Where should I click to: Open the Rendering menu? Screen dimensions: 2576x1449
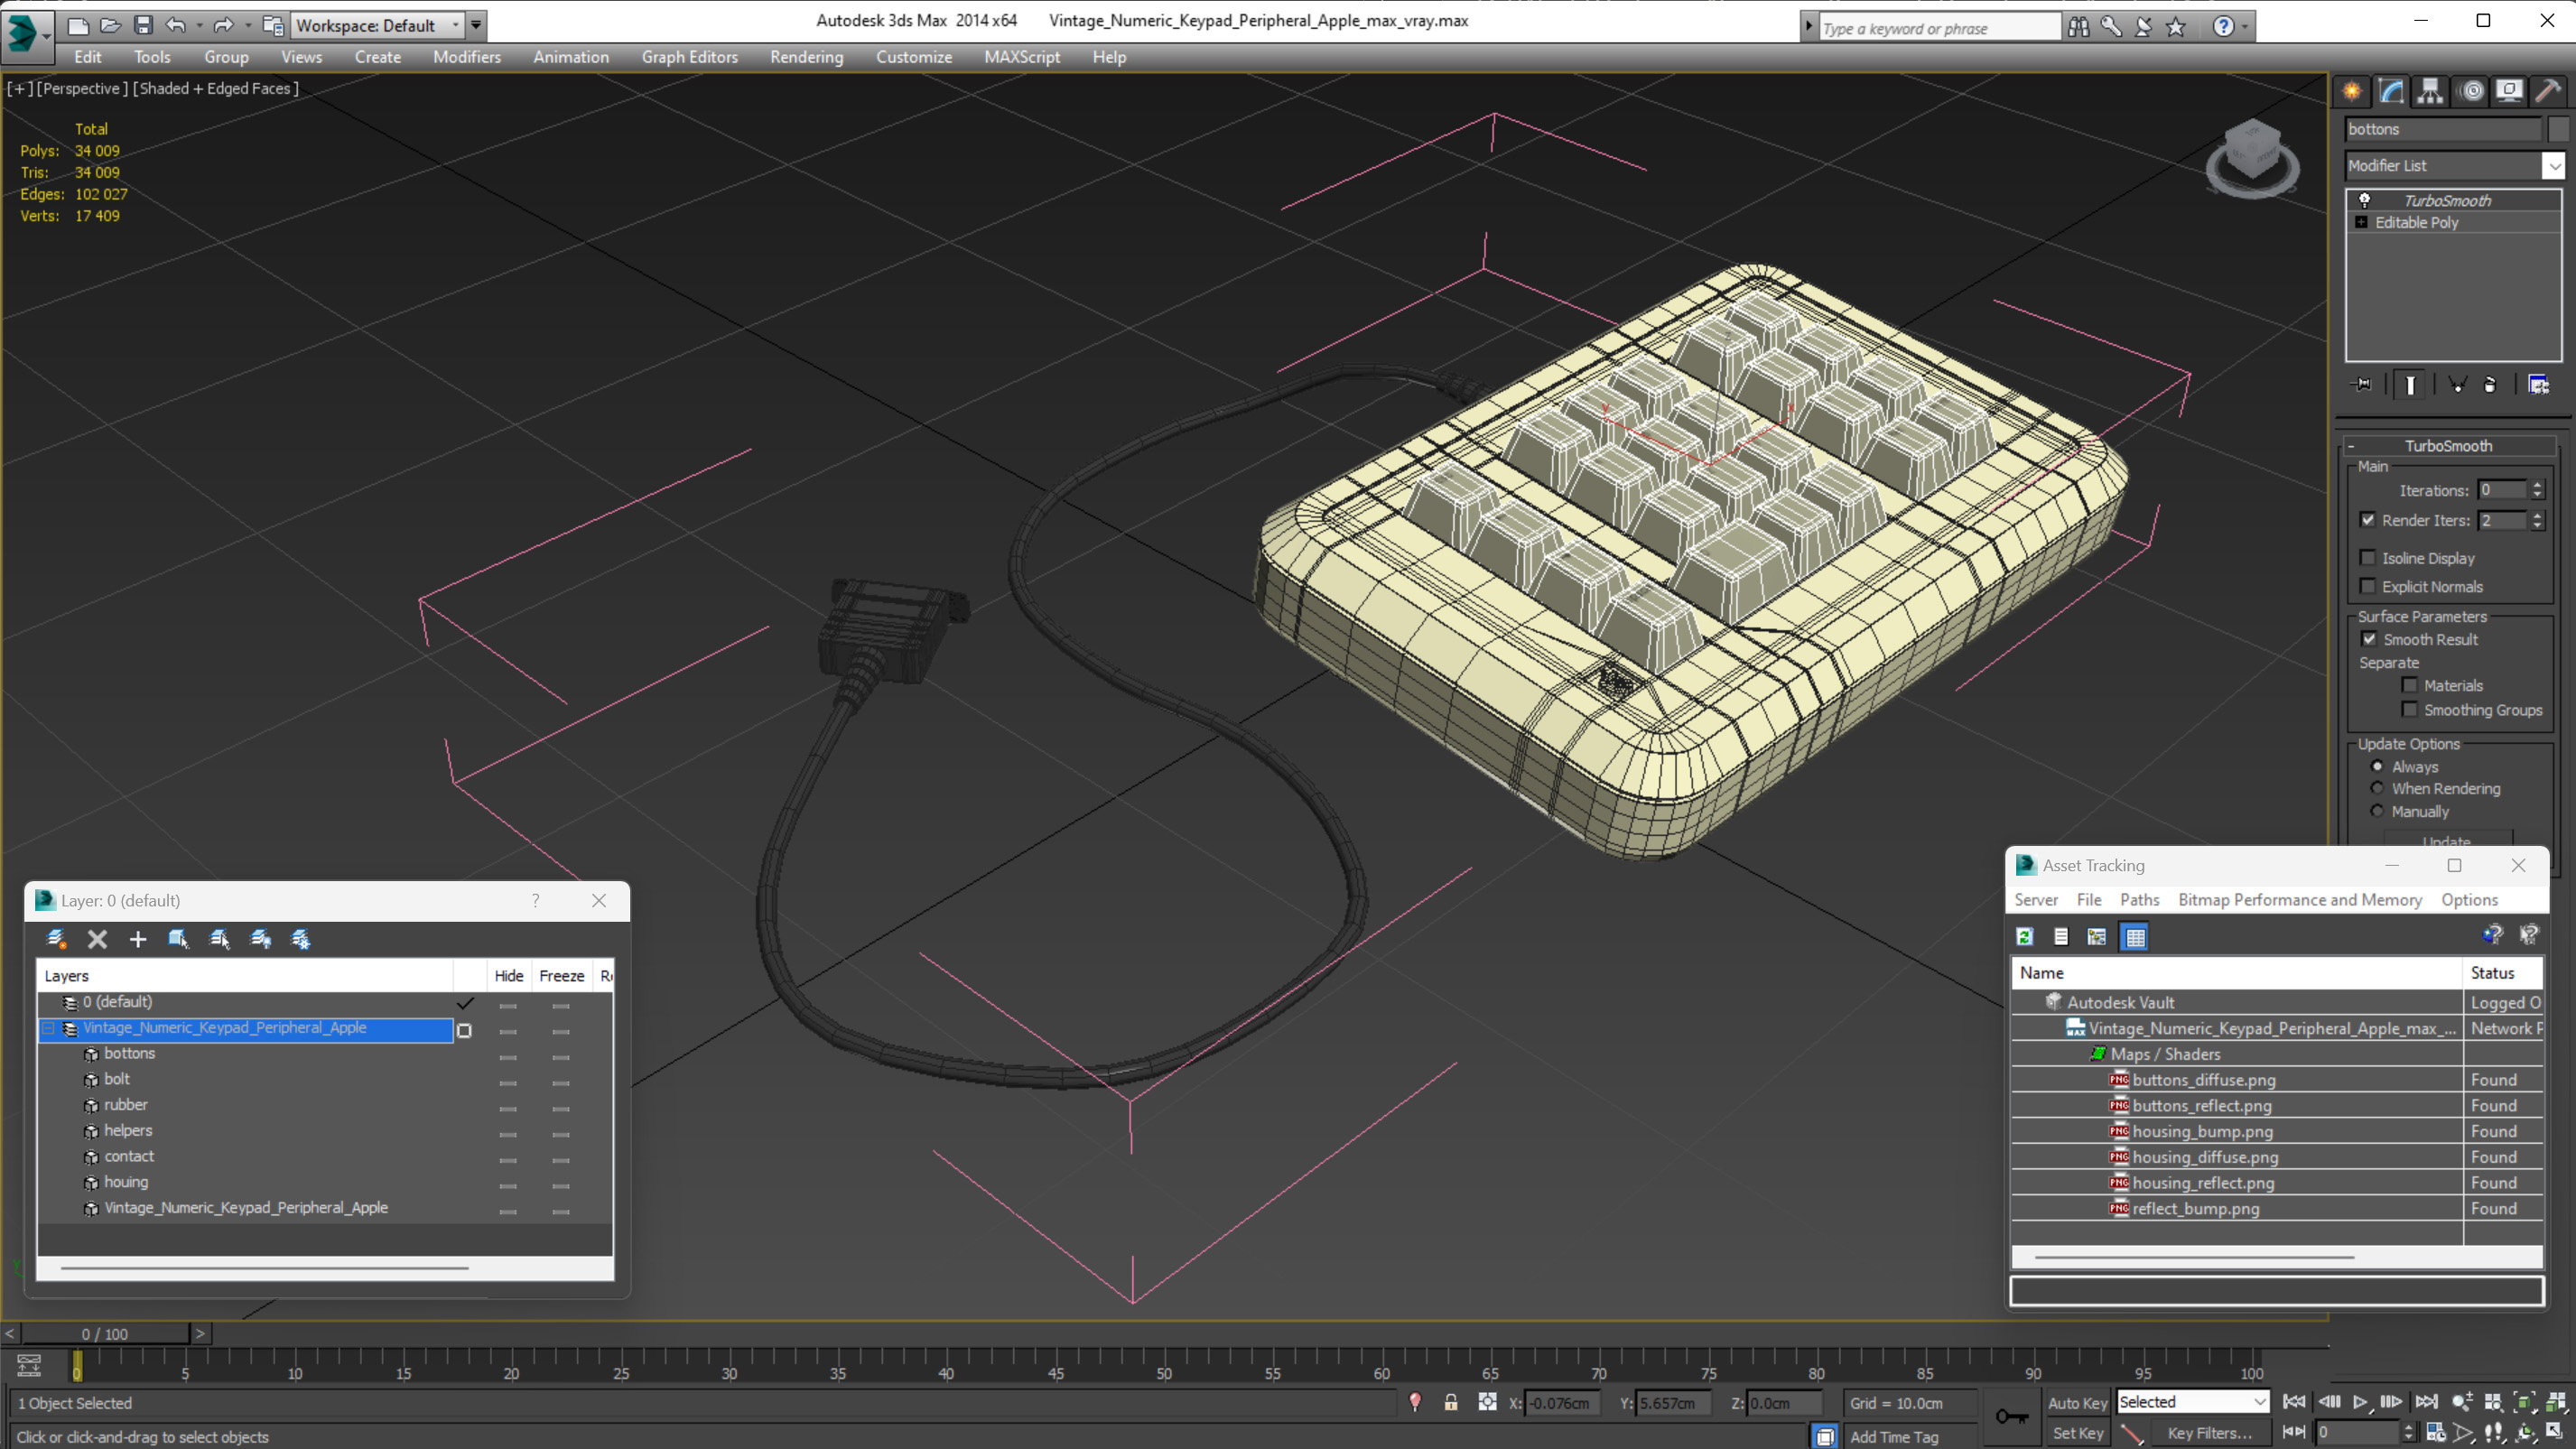click(x=806, y=57)
